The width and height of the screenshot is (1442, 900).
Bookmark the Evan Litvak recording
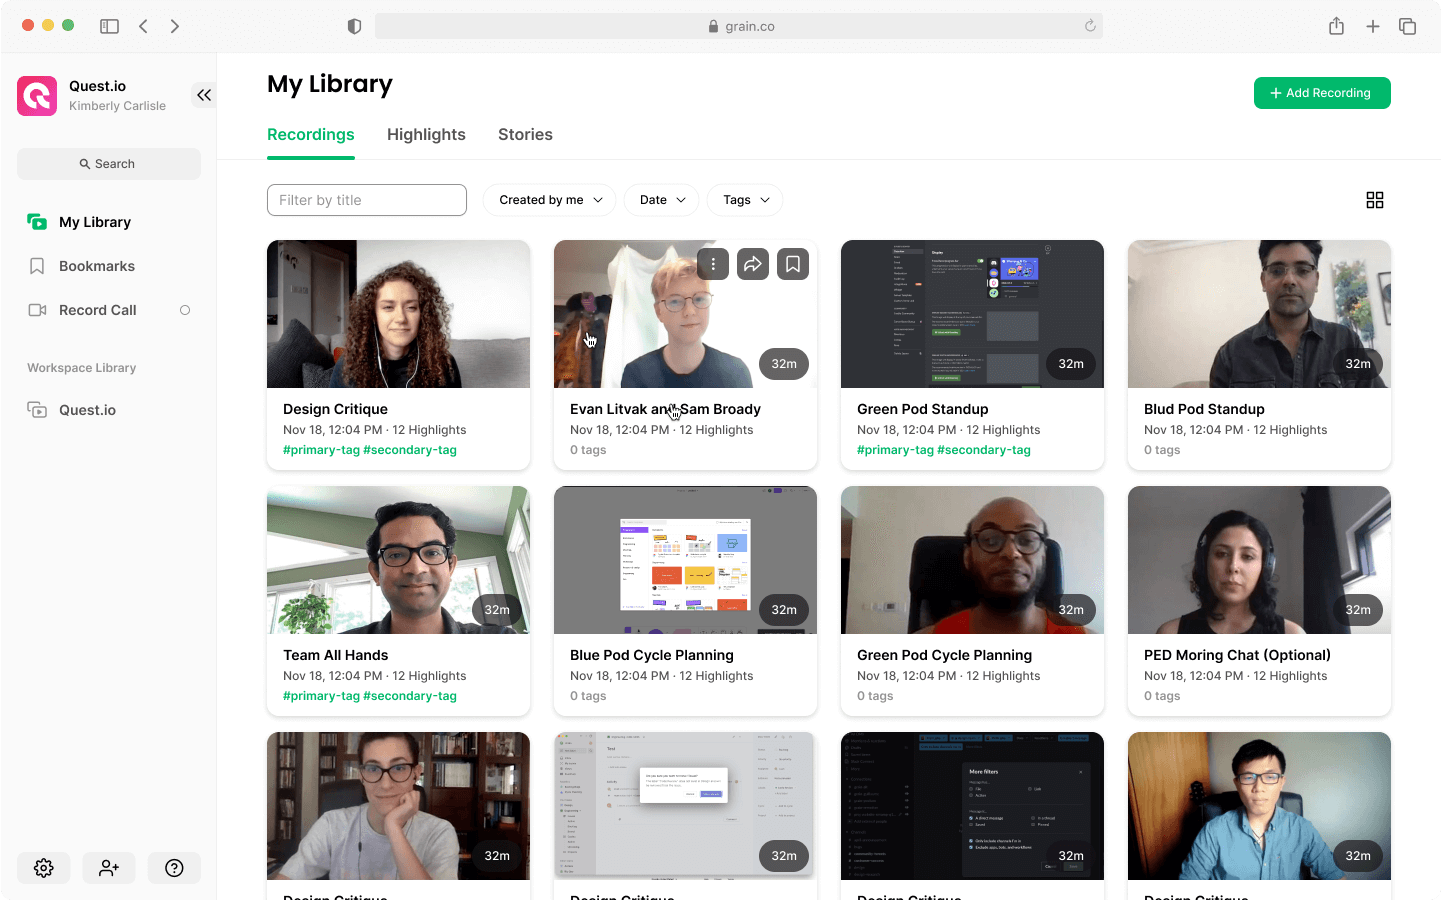point(792,263)
